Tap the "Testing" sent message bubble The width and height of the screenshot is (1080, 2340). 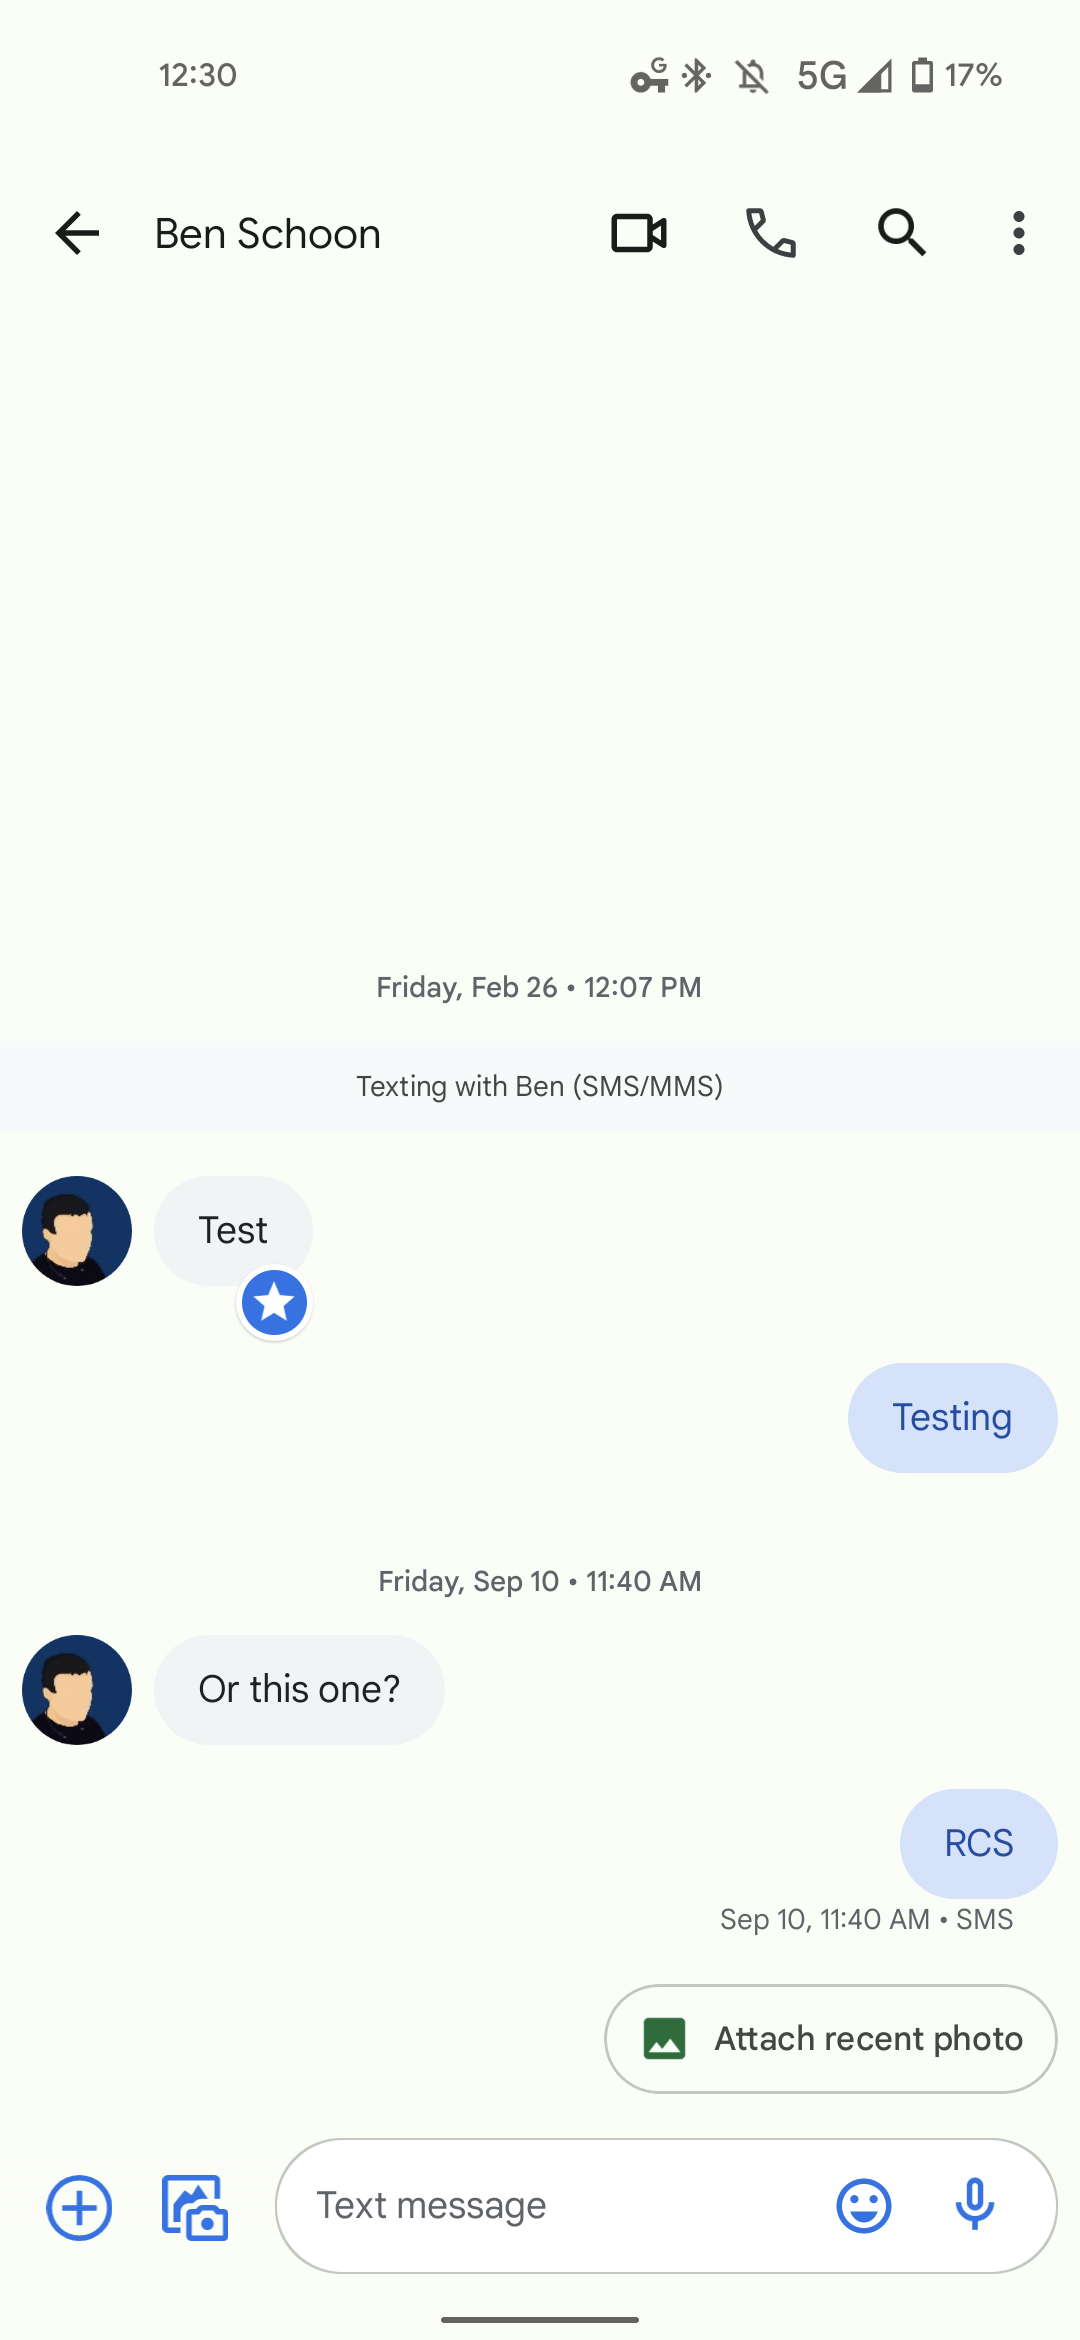pyautogui.click(x=952, y=1417)
